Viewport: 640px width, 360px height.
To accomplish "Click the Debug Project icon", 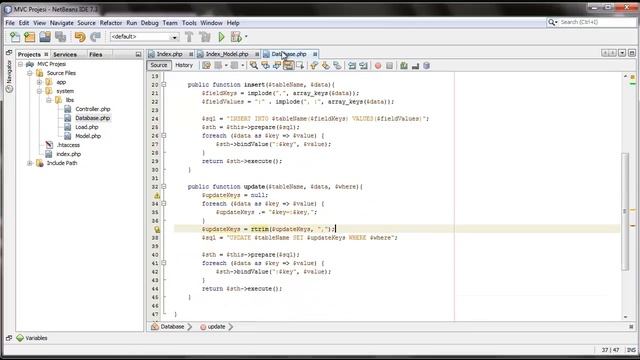I will [236, 37].
